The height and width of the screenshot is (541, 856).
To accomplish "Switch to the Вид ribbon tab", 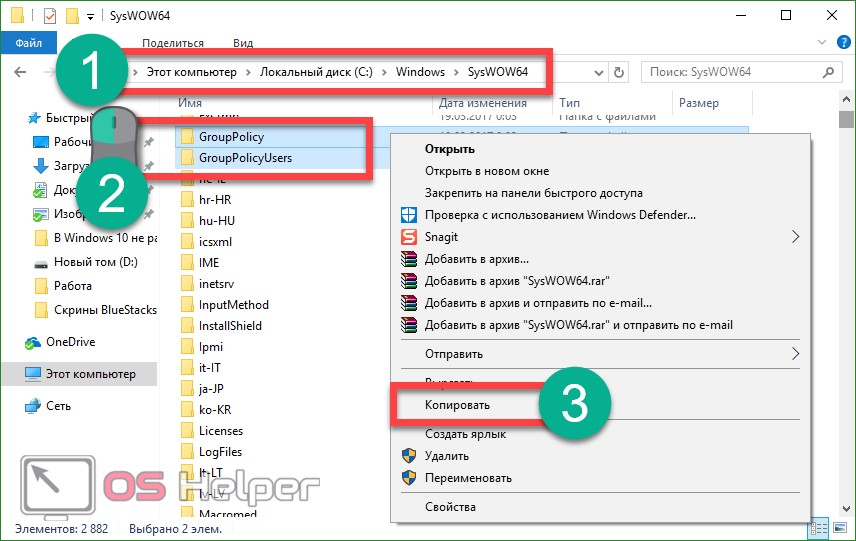I will (x=243, y=43).
